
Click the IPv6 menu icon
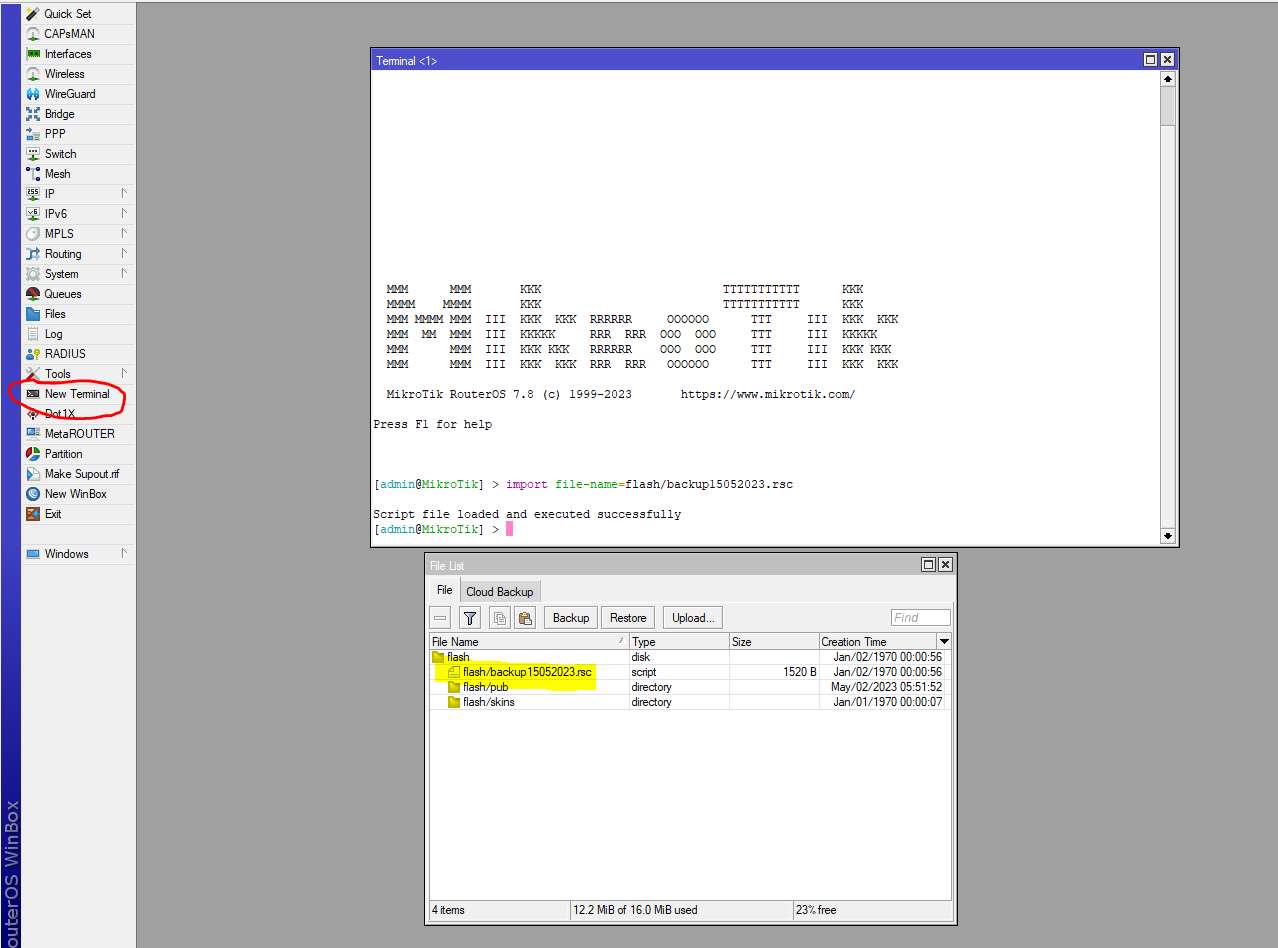pyautogui.click(x=33, y=214)
